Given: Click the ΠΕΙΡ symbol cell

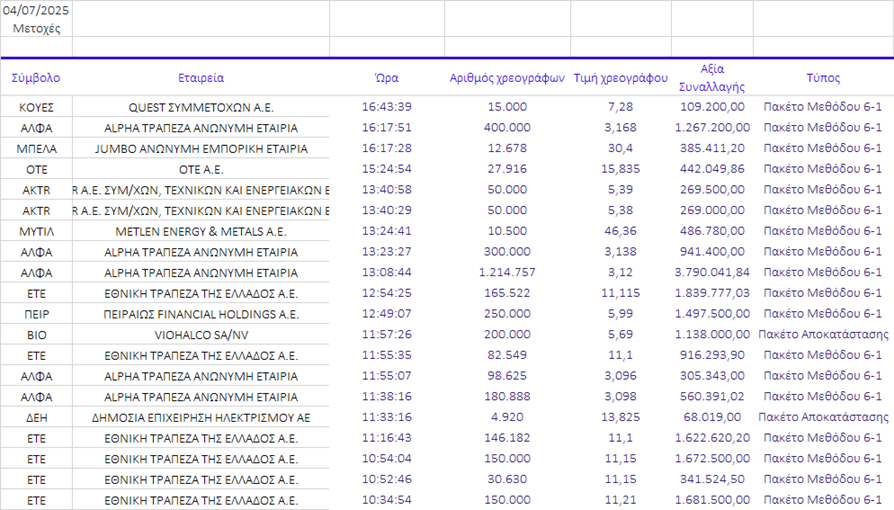Looking at the screenshot, I should [36, 314].
